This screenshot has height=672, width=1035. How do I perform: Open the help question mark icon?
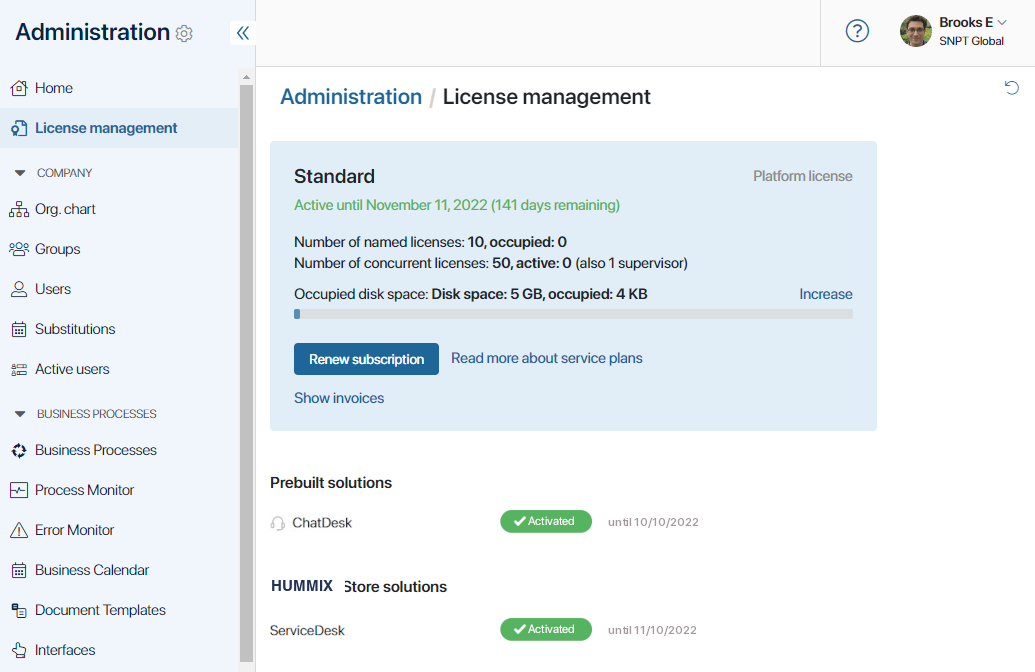click(857, 31)
